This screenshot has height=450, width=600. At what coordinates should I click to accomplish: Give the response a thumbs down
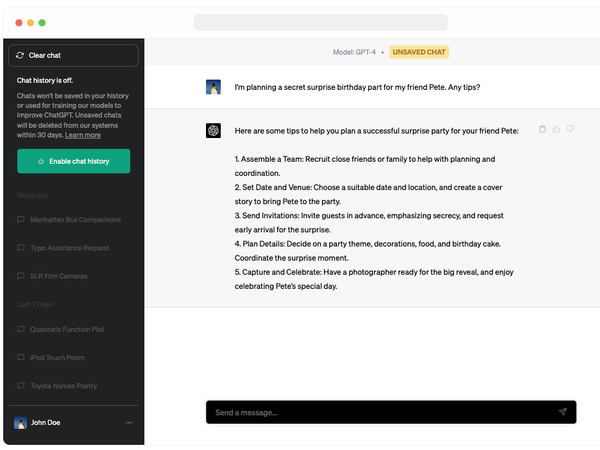571,129
